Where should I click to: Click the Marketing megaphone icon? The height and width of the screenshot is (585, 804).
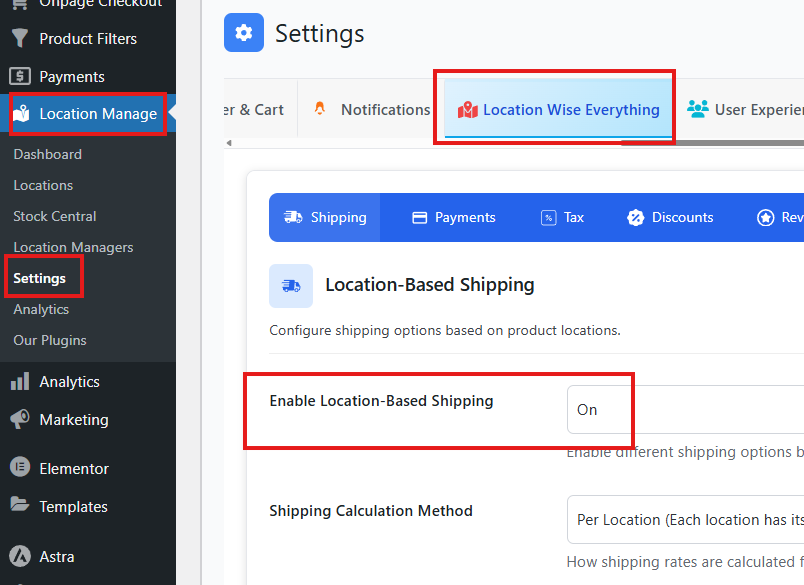pos(19,420)
